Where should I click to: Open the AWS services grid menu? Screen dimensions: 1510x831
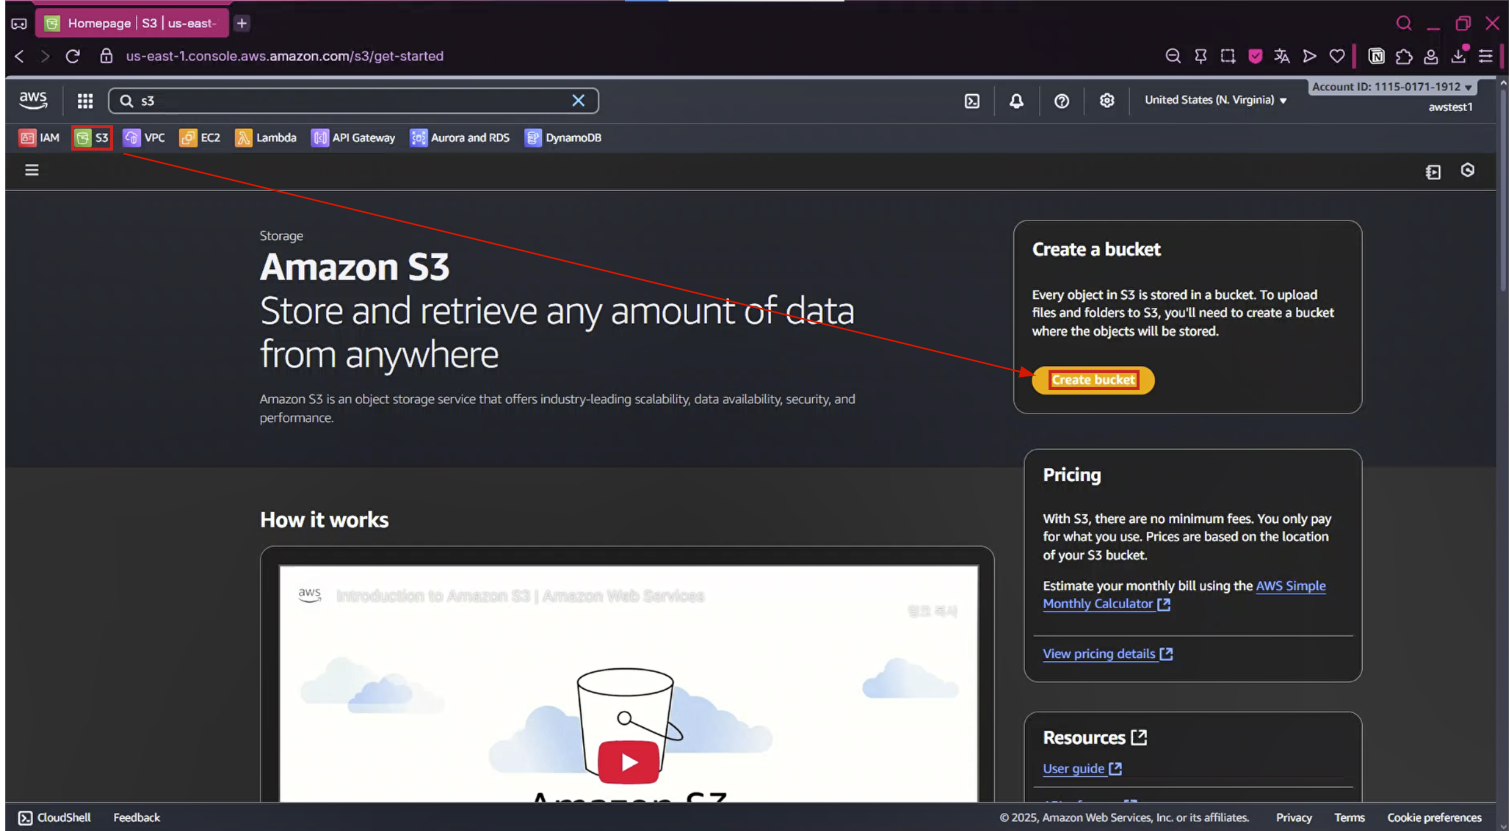pyautogui.click(x=85, y=101)
